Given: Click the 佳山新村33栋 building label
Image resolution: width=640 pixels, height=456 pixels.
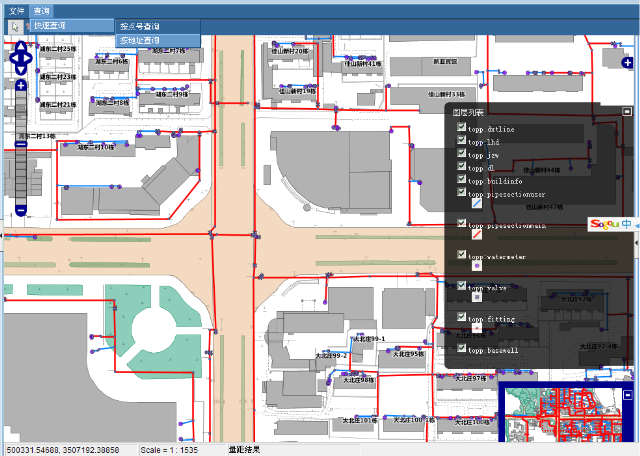Looking at the screenshot, I should pos(446,94).
